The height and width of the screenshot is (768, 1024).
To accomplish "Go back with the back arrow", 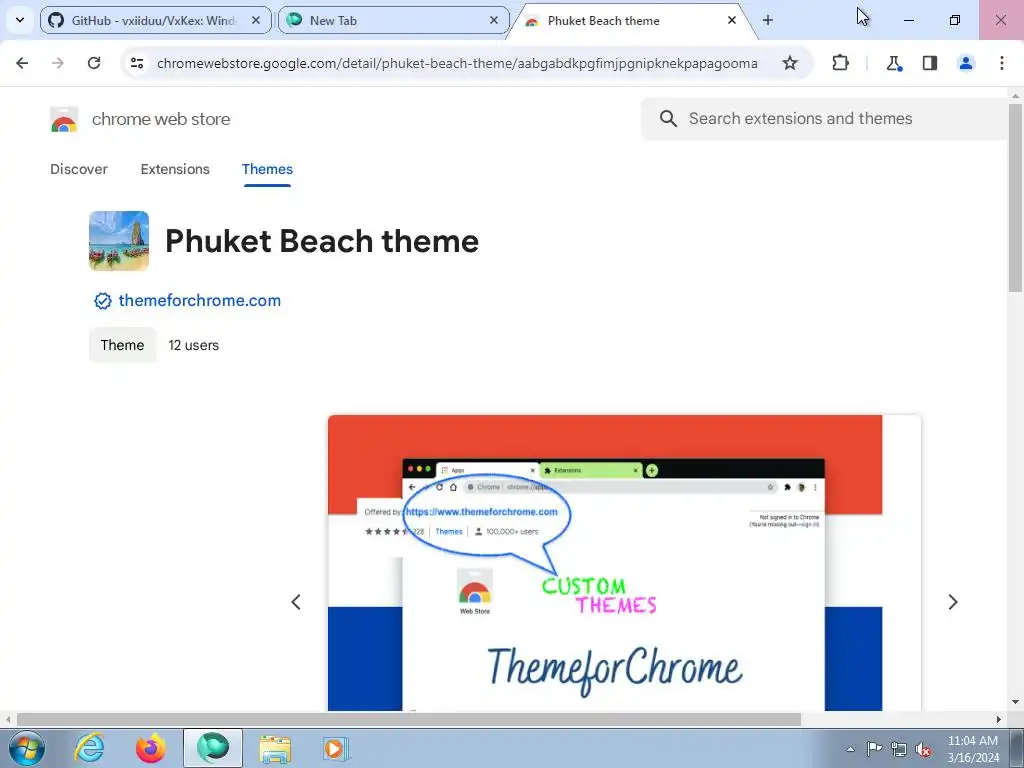I will 22,63.
